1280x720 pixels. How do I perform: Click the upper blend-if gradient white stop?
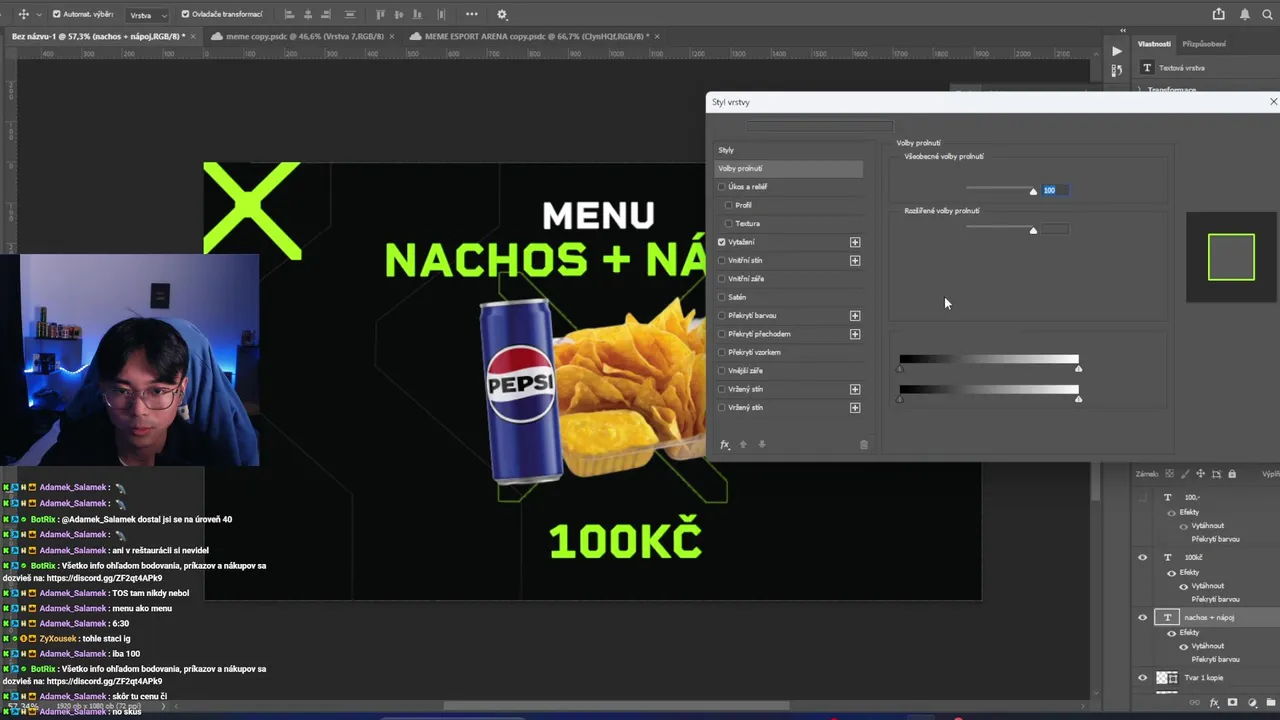(x=1078, y=369)
